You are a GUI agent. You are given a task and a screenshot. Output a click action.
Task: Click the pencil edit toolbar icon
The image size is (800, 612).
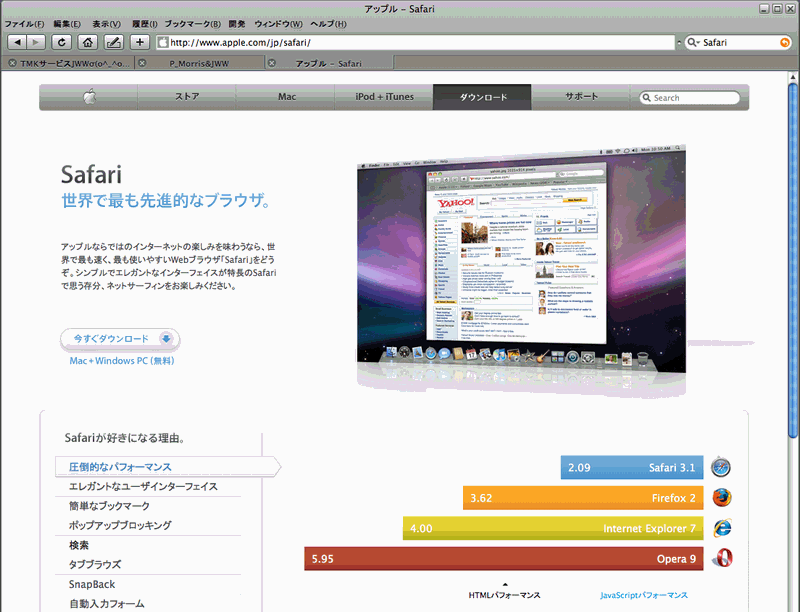(114, 42)
